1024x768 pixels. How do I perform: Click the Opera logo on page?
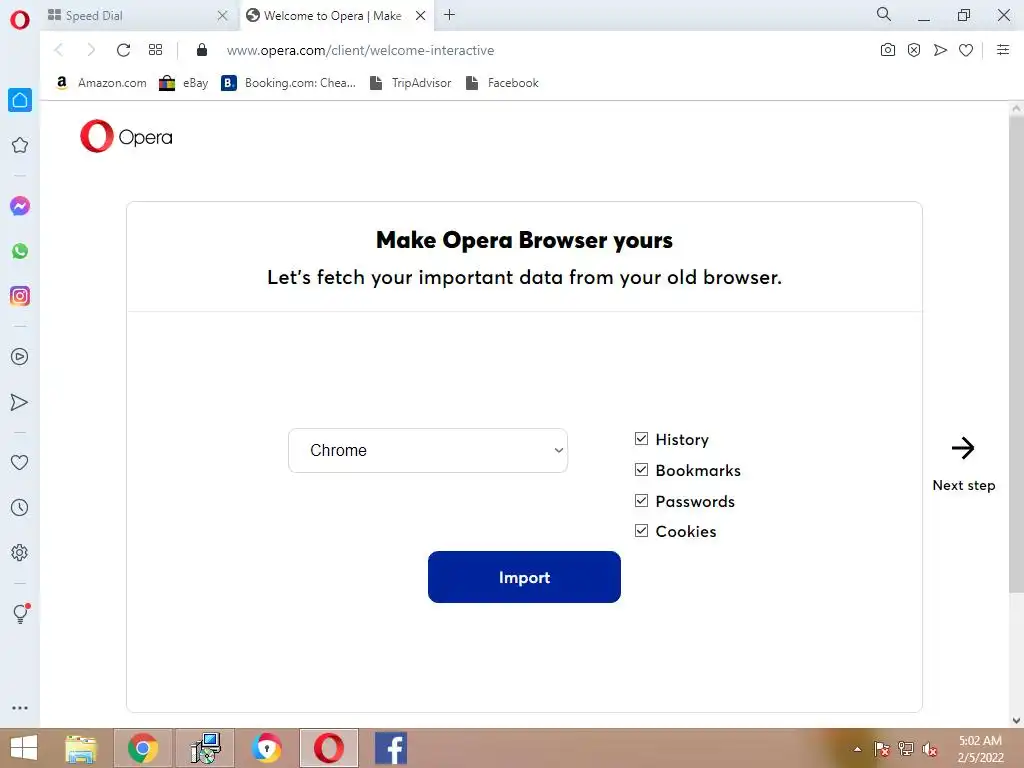126,136
